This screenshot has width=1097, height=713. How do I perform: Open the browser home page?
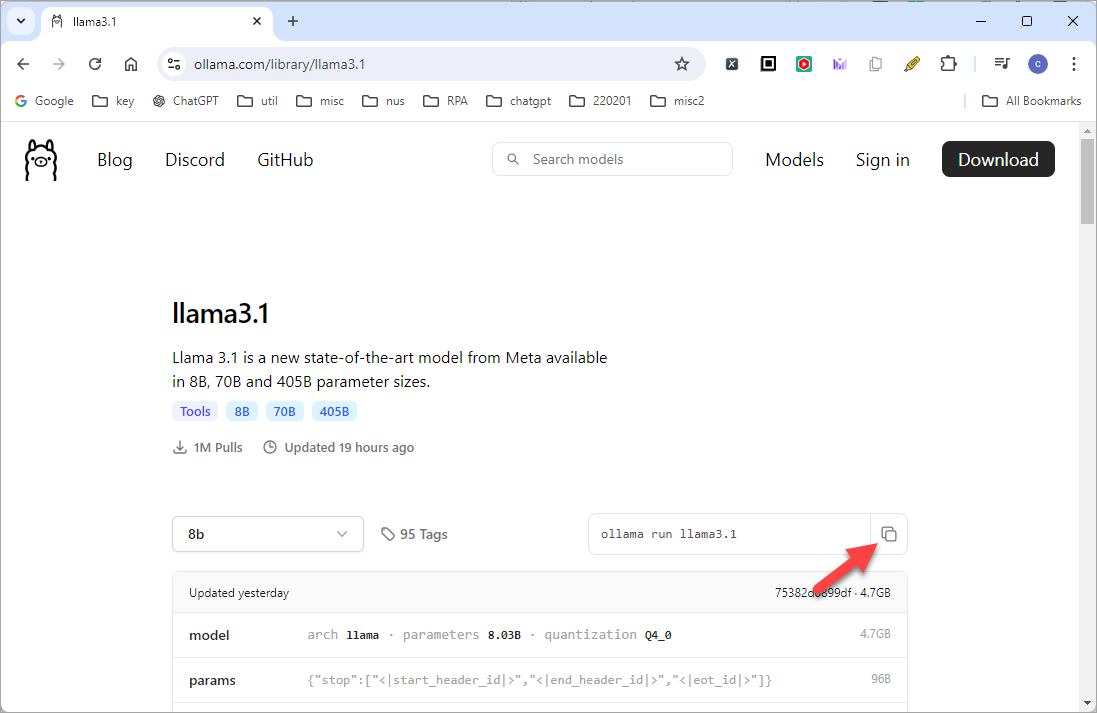click(x=131, y=64)
